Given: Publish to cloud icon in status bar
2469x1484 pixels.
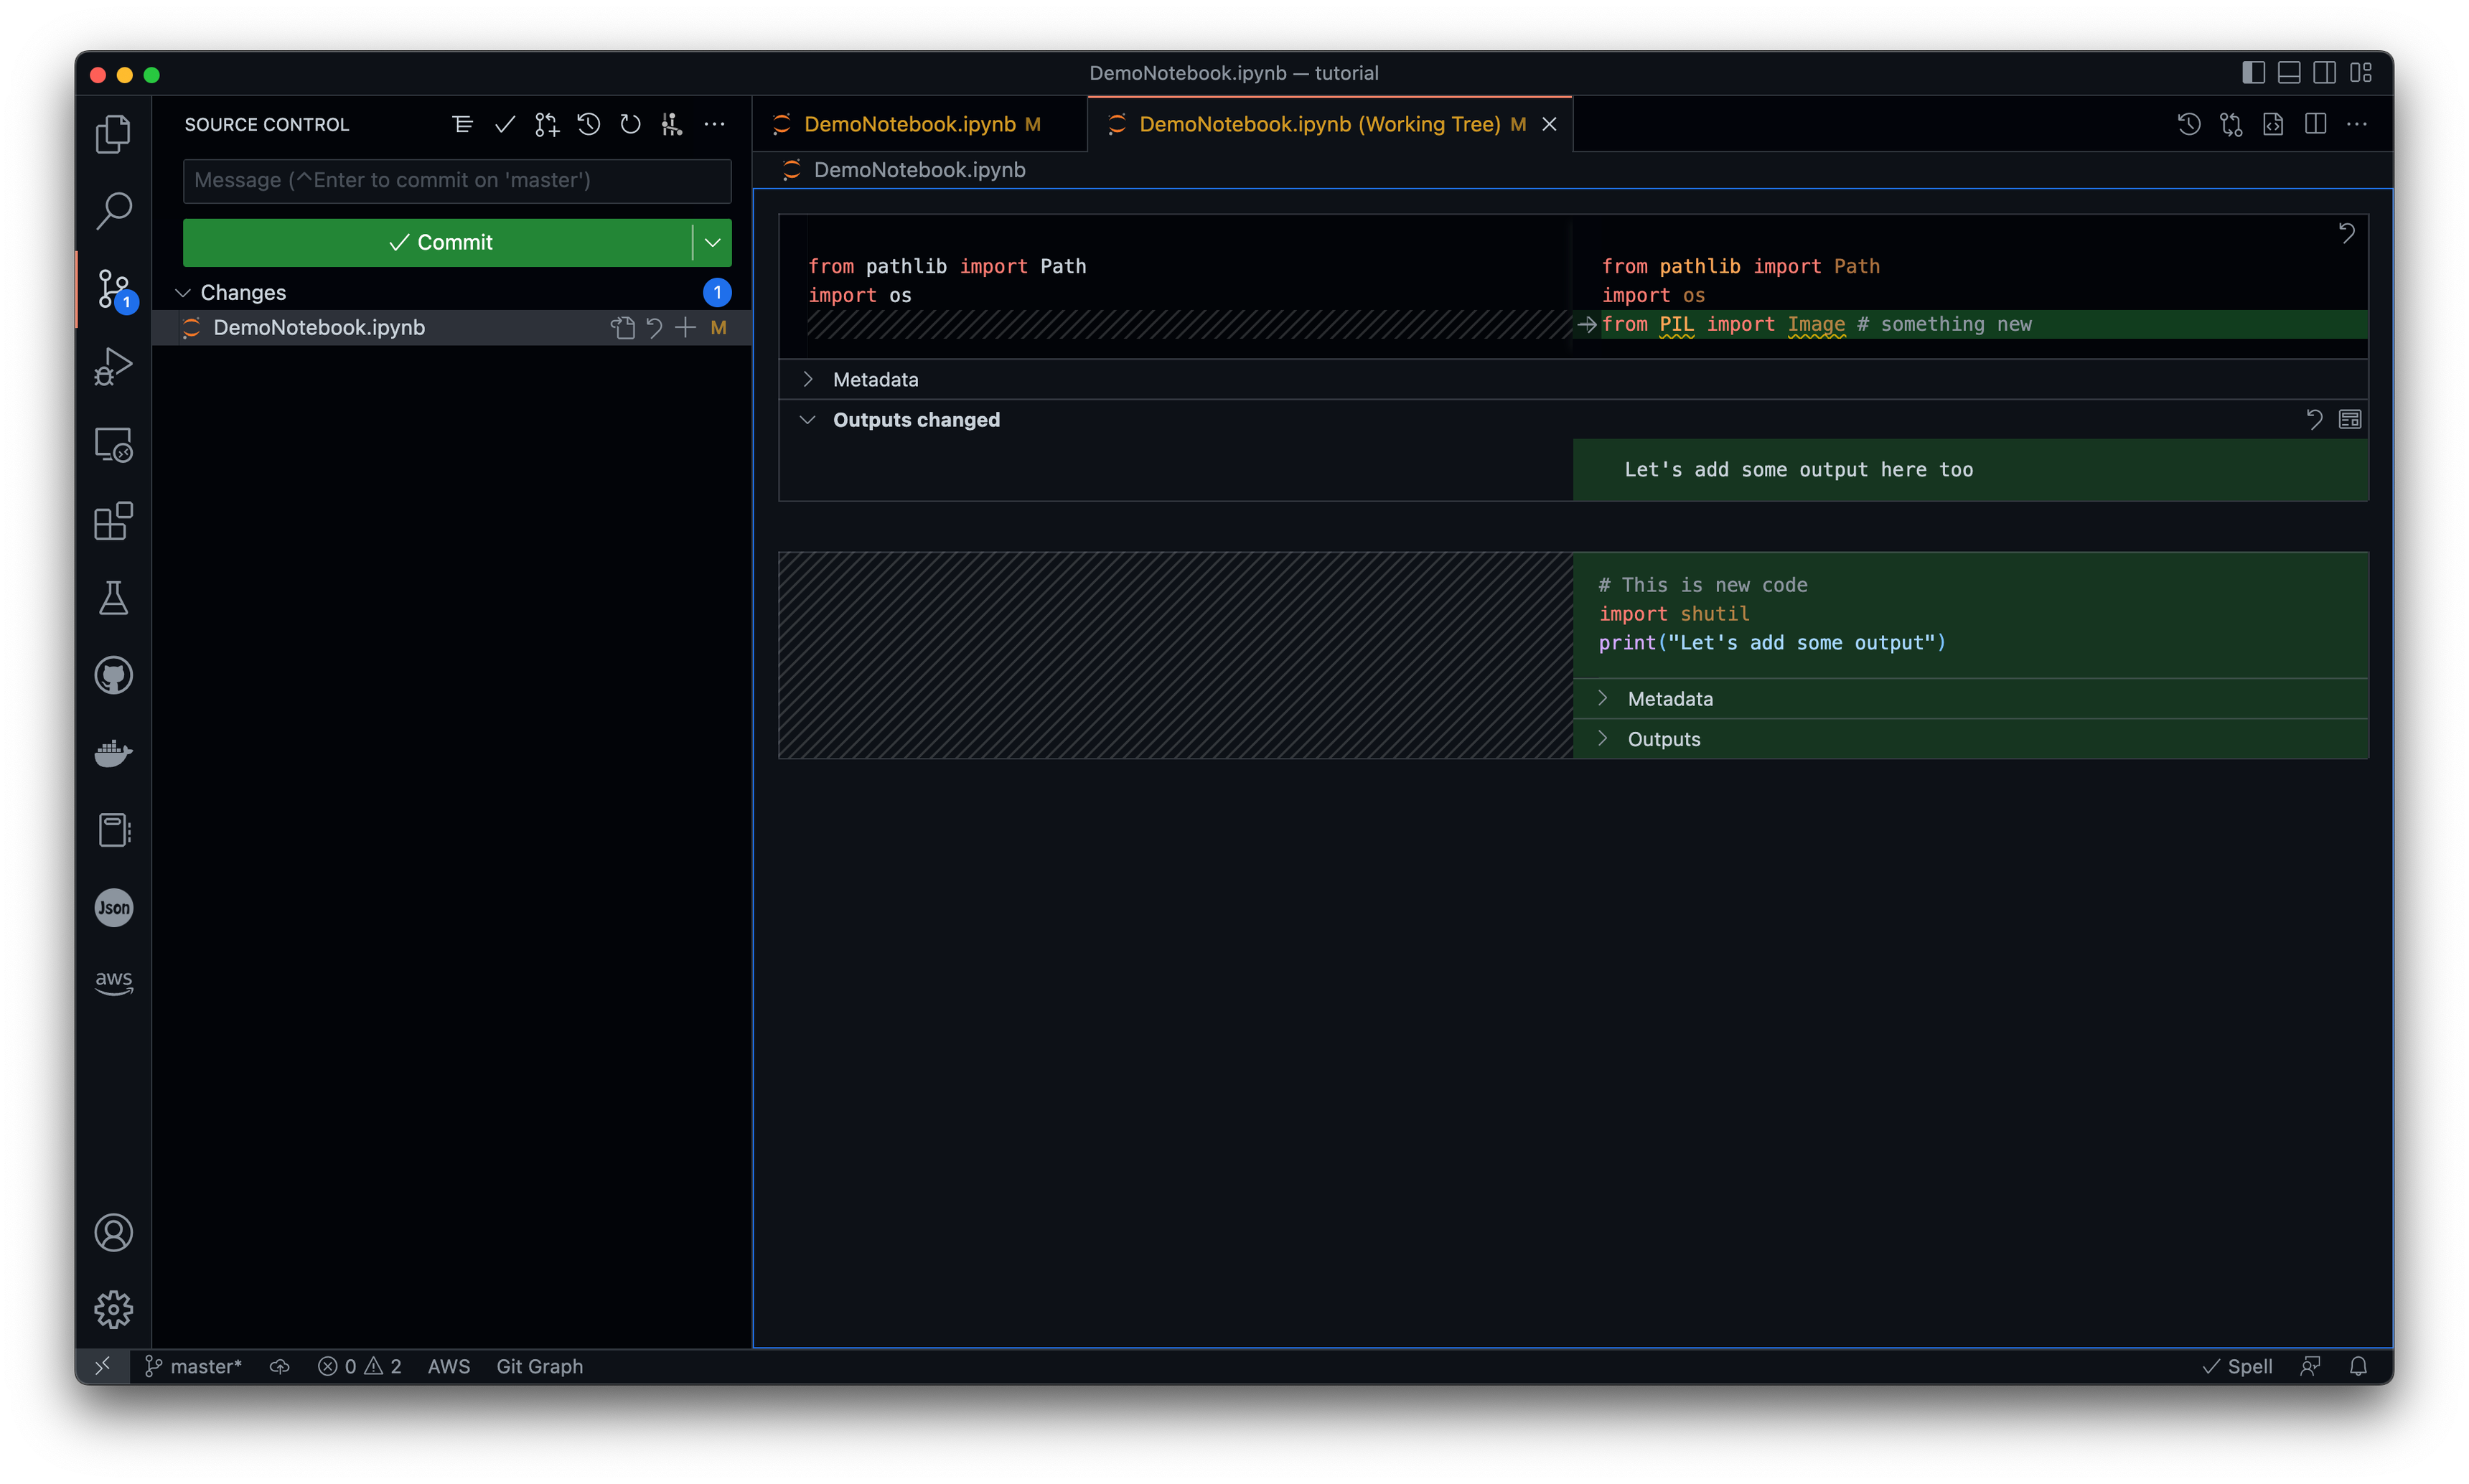Looking at the screenshot, I should (280, 1366).
